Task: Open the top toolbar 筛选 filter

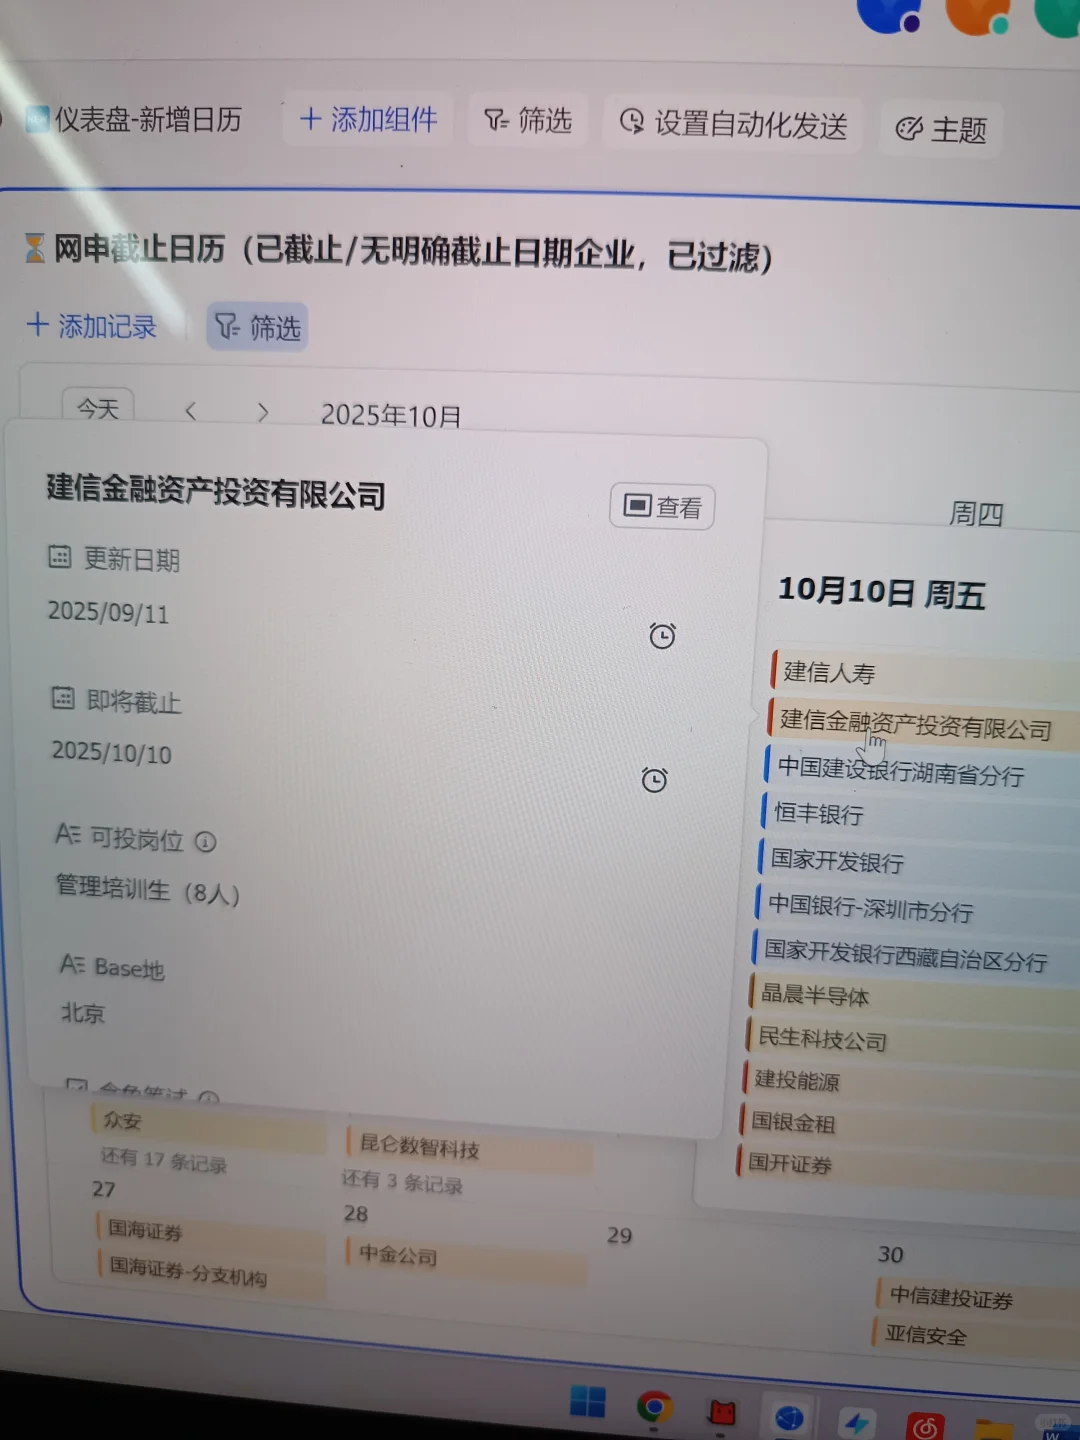Action: coord(528,121)
